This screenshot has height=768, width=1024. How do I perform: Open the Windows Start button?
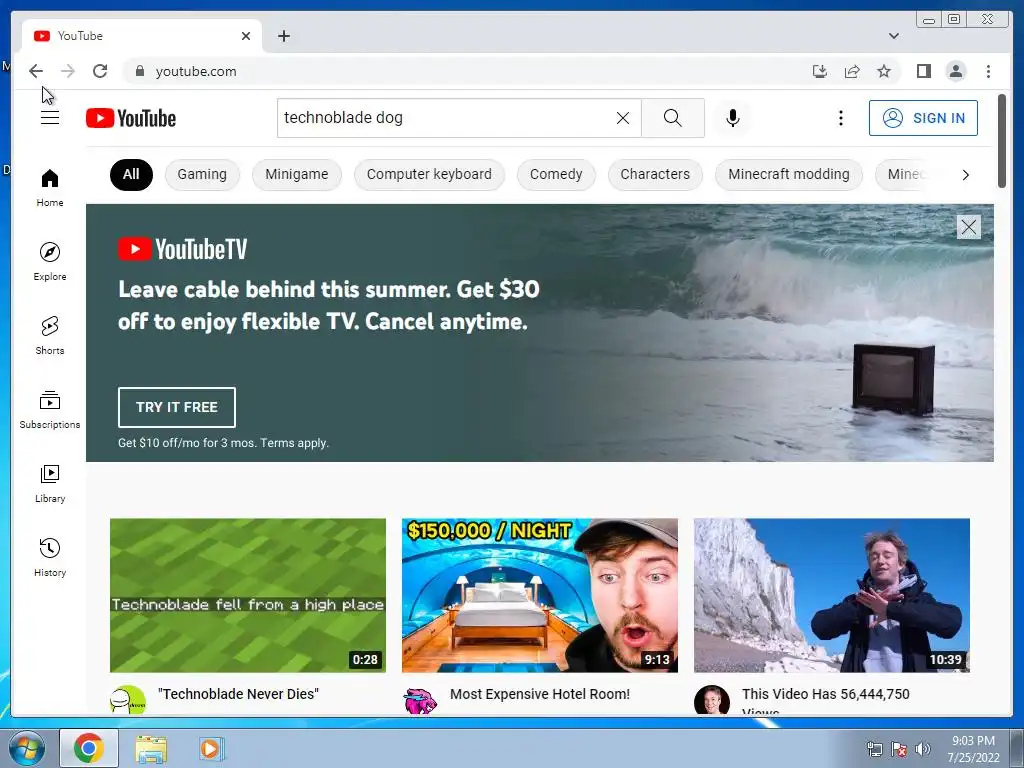pyautogui.click(x=25, y=748)
